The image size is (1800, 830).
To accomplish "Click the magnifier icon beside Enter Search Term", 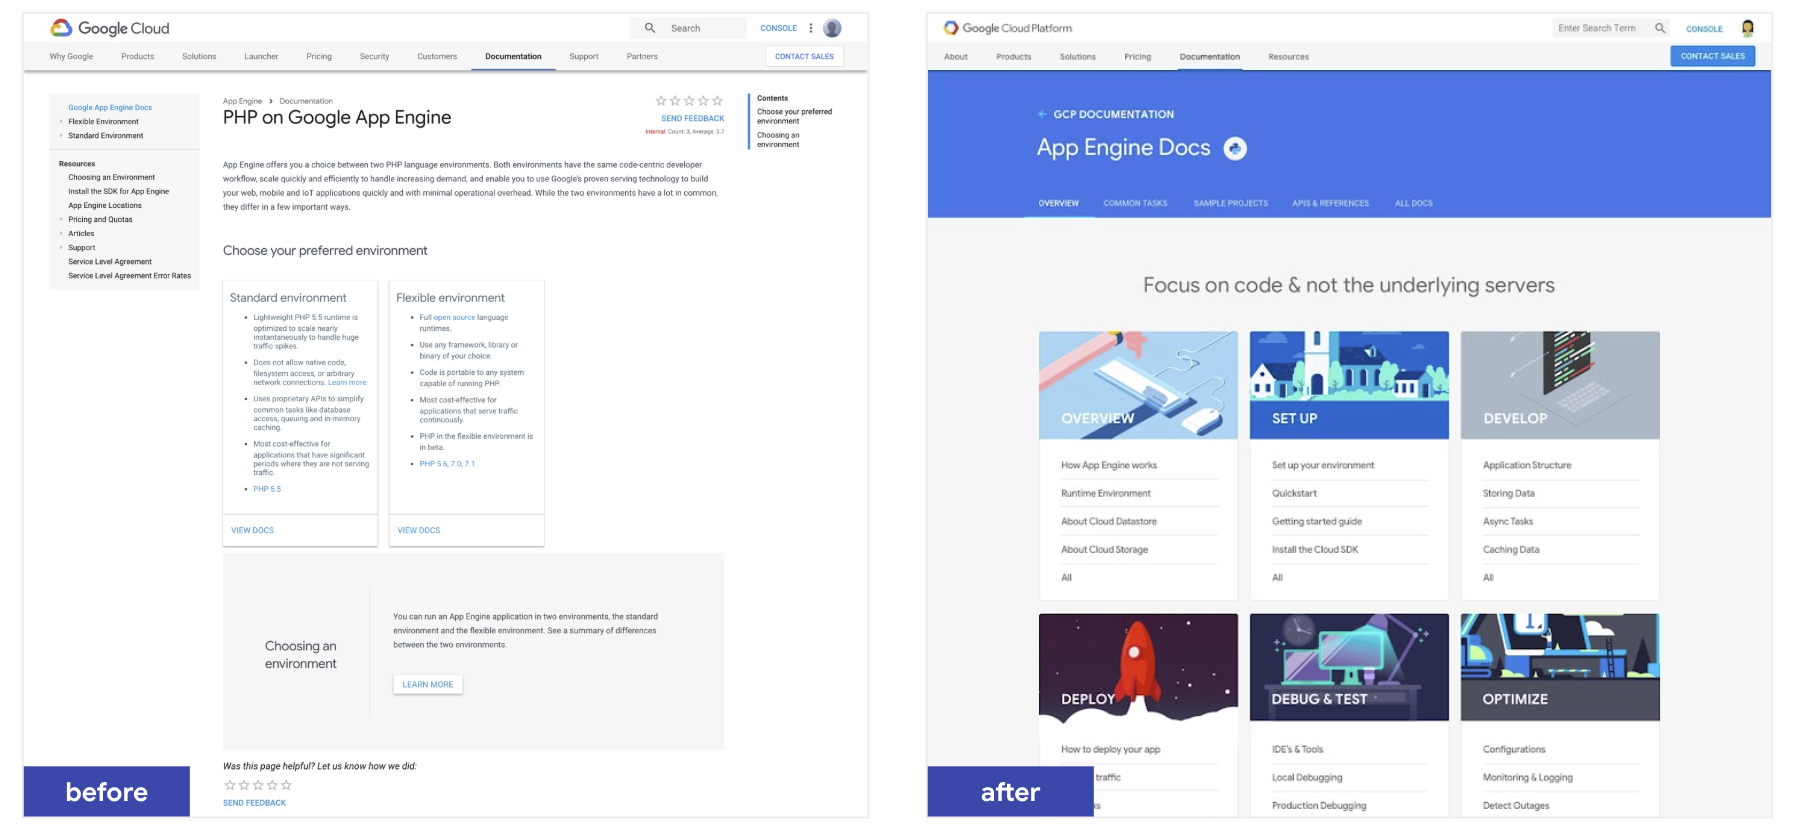I will [1660, 28].
